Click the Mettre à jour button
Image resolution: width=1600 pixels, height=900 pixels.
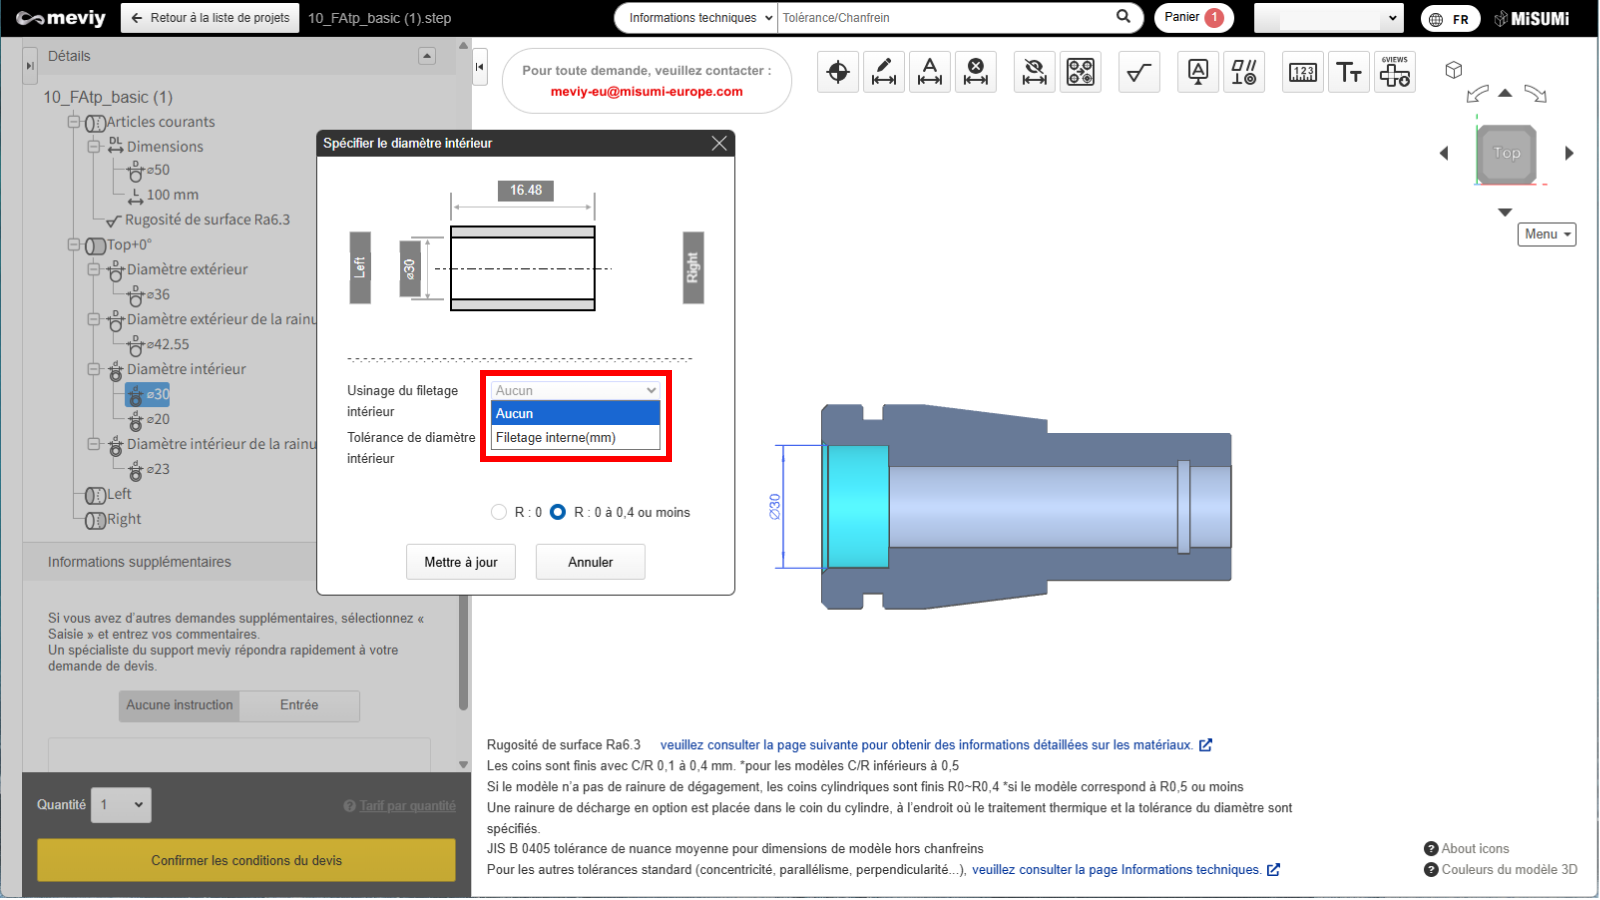point(461,562)
